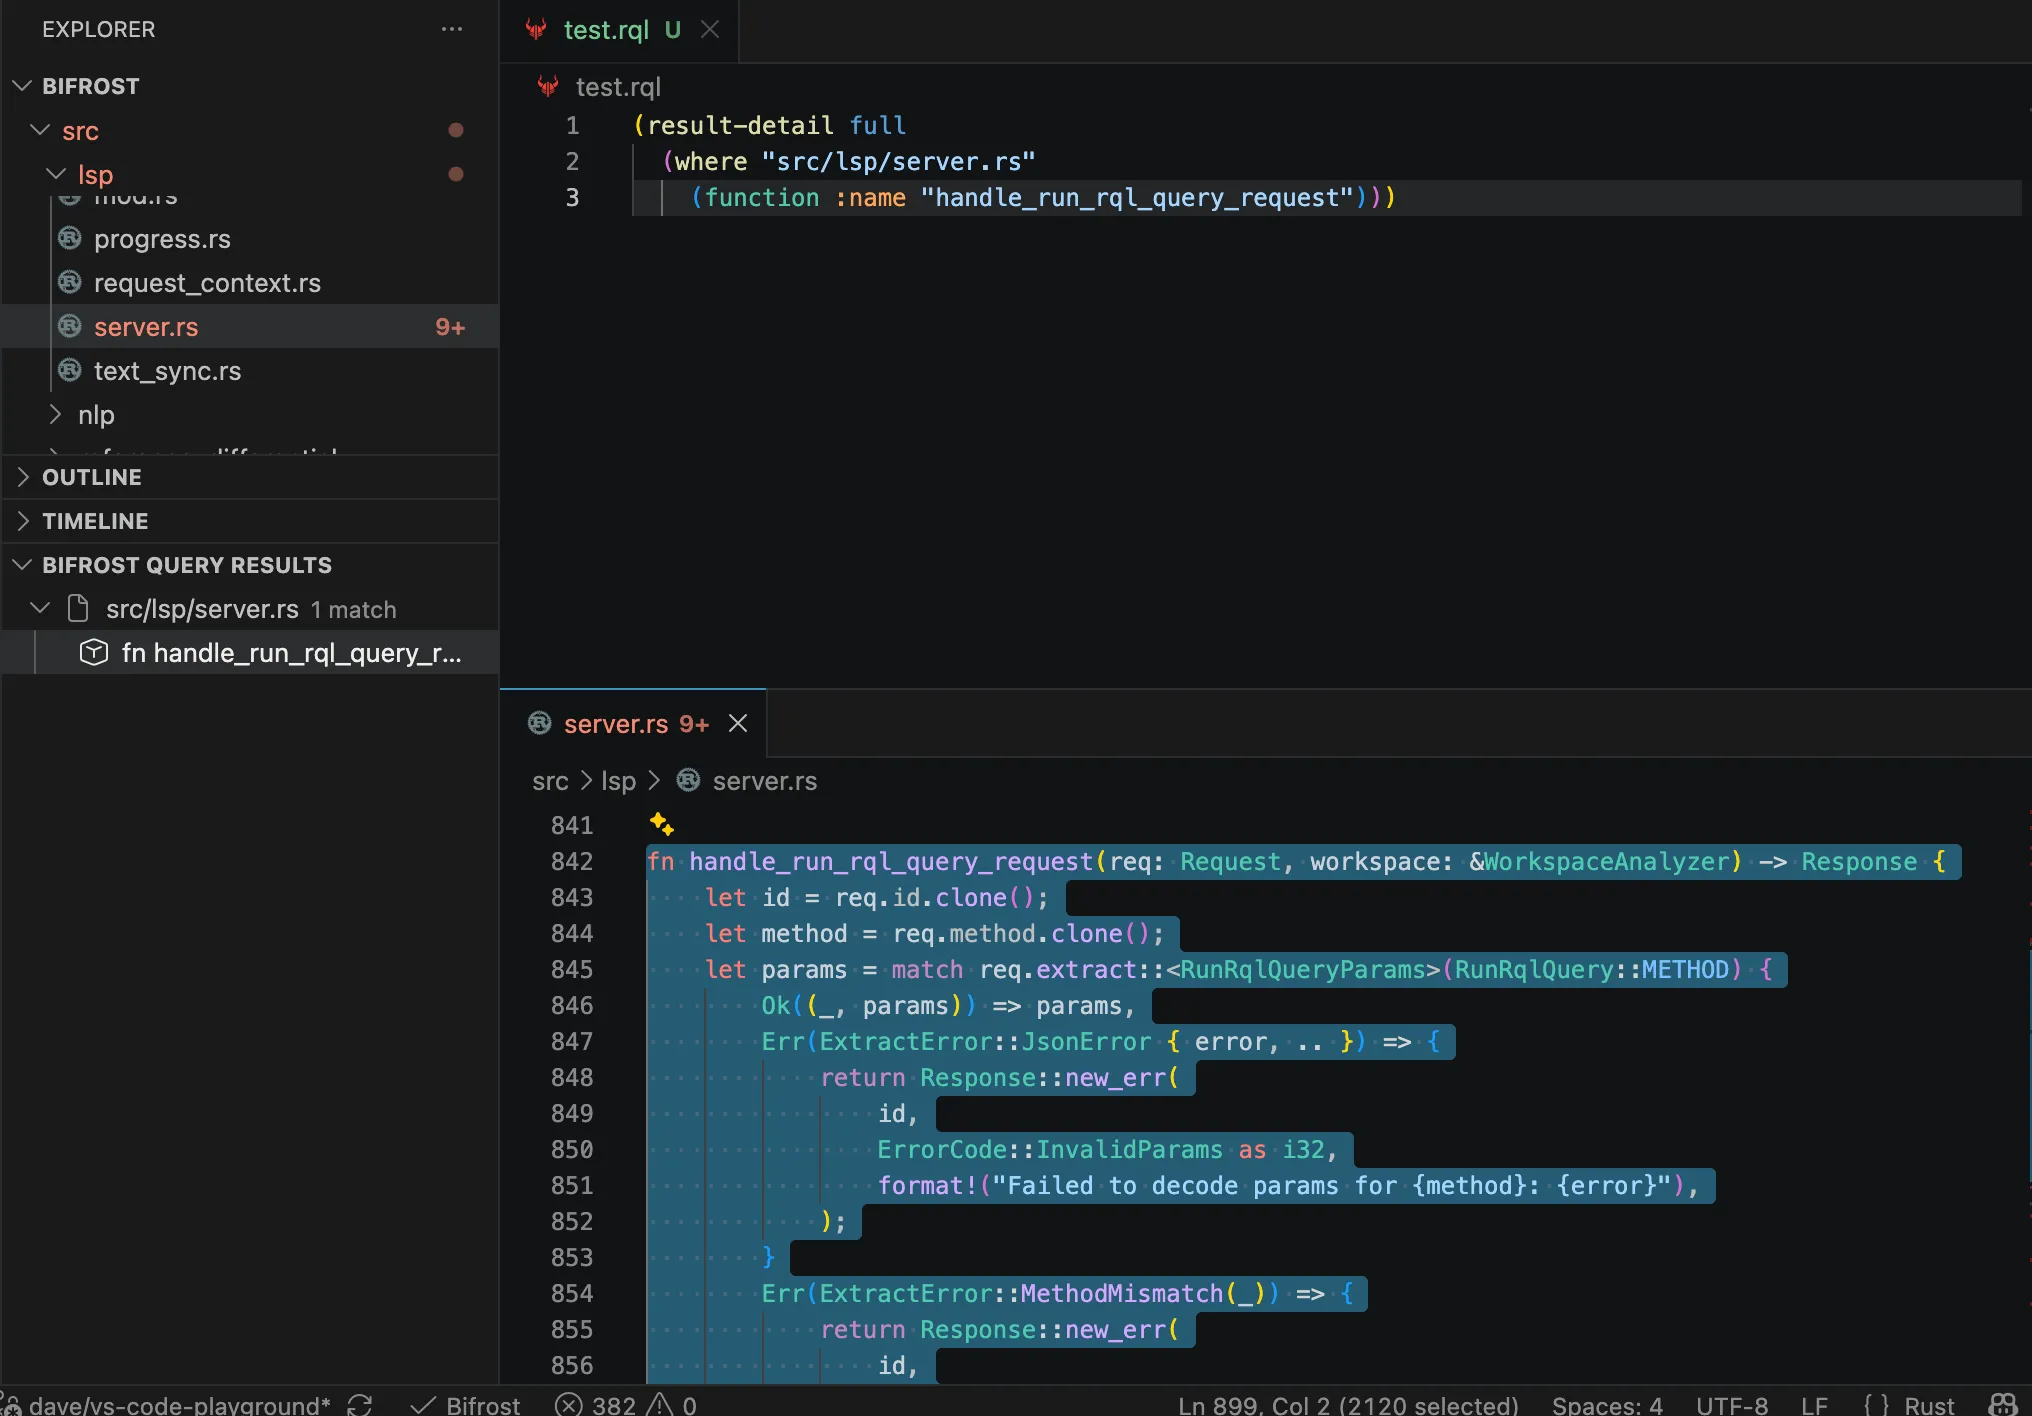This screenshot has width=2032, height=1416.
Task: Click test.rql breadcrumb in upper editor
Action: (618, 87)
